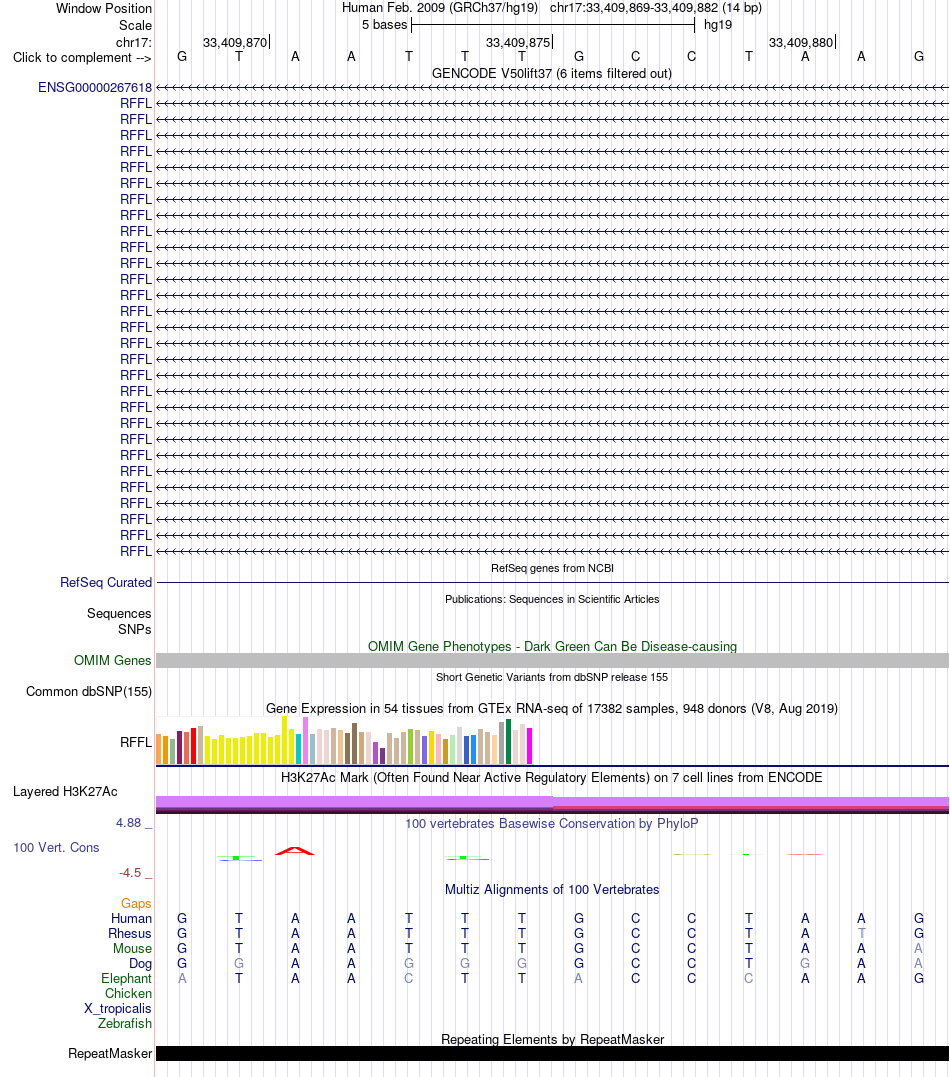The image size is (950, 1077).
Task: Click the purple H3K27Ac signal band
Action: pos(552,802)
